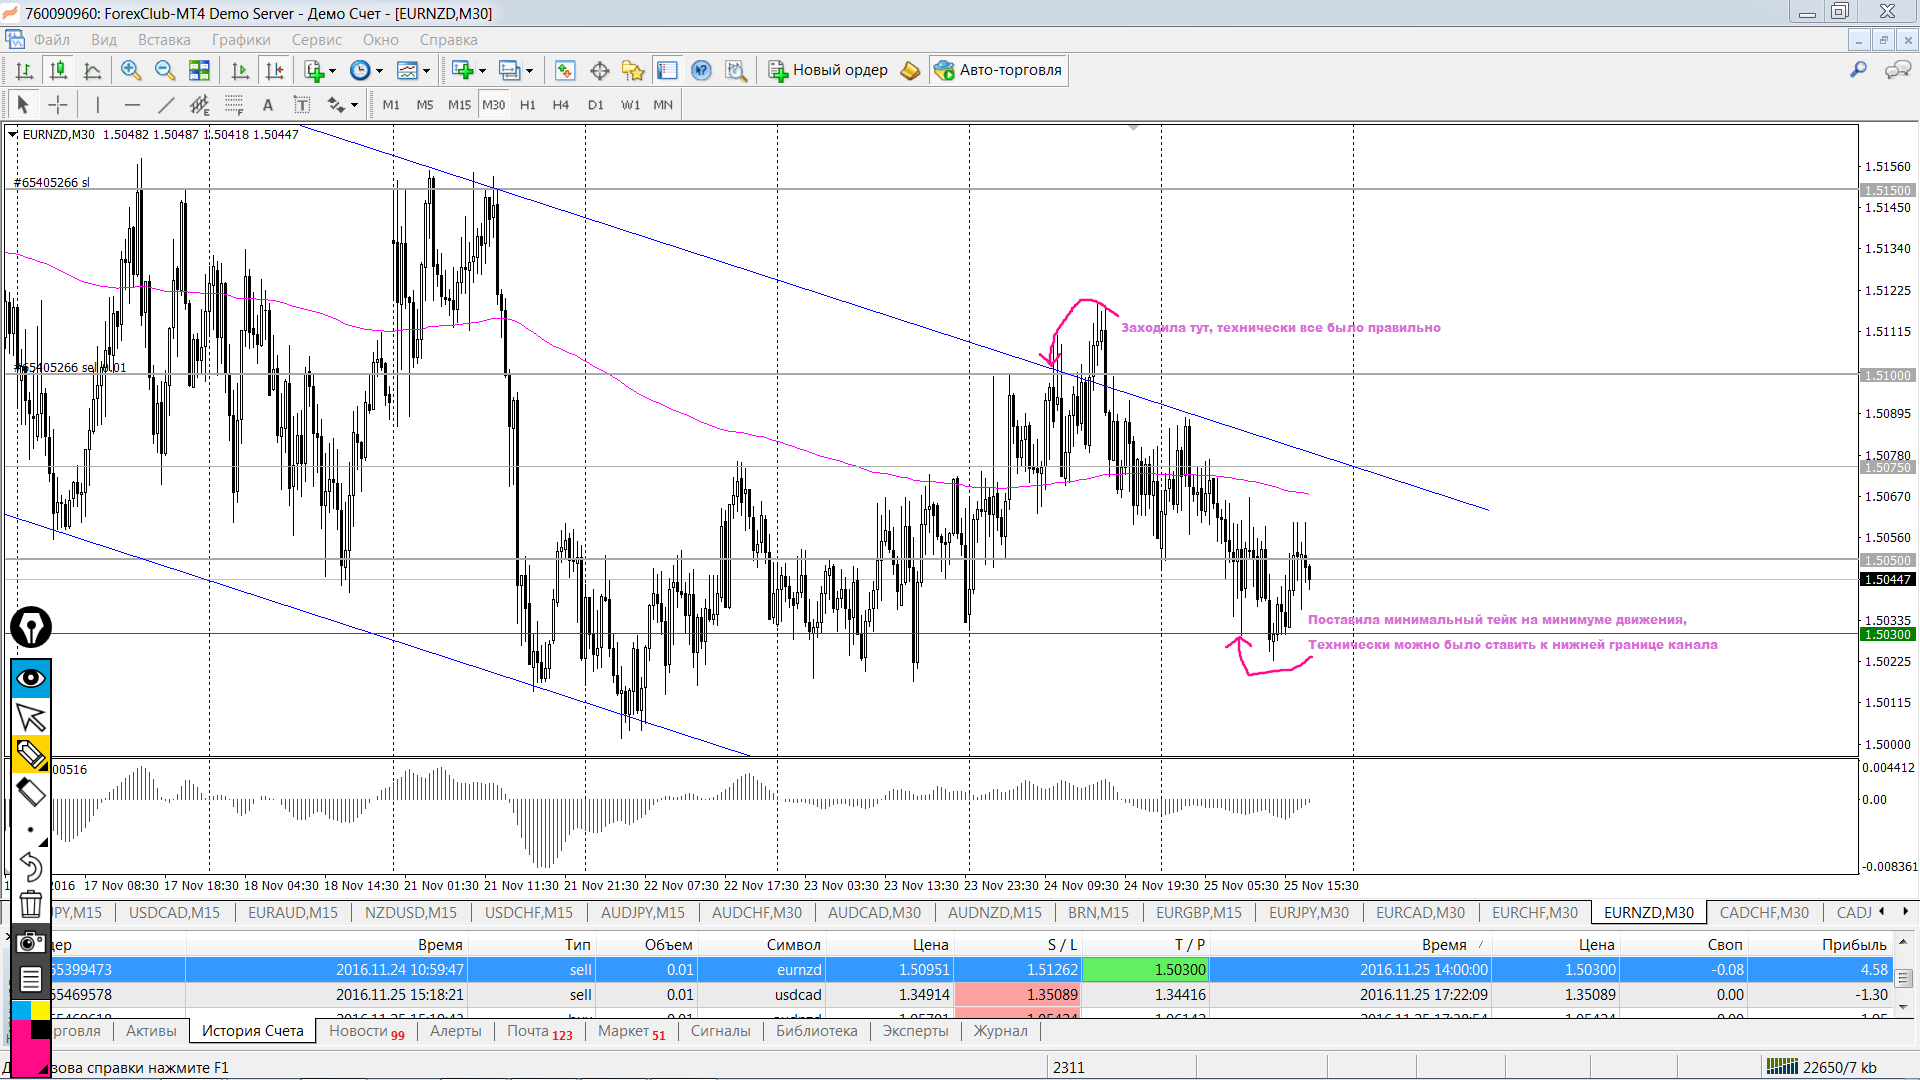Open MetaEditor yellow book icon

click(910, 70)
